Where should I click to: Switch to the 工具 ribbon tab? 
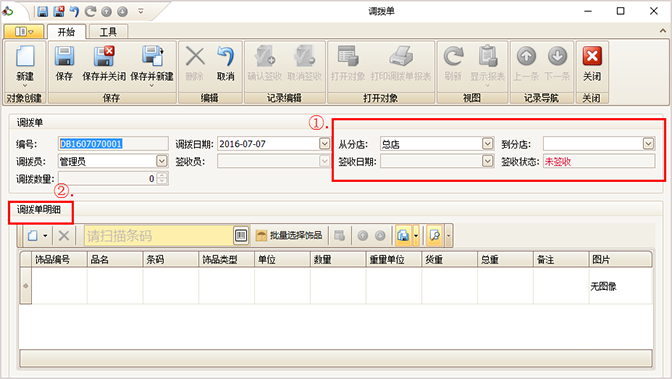click(x=108, y=32)
